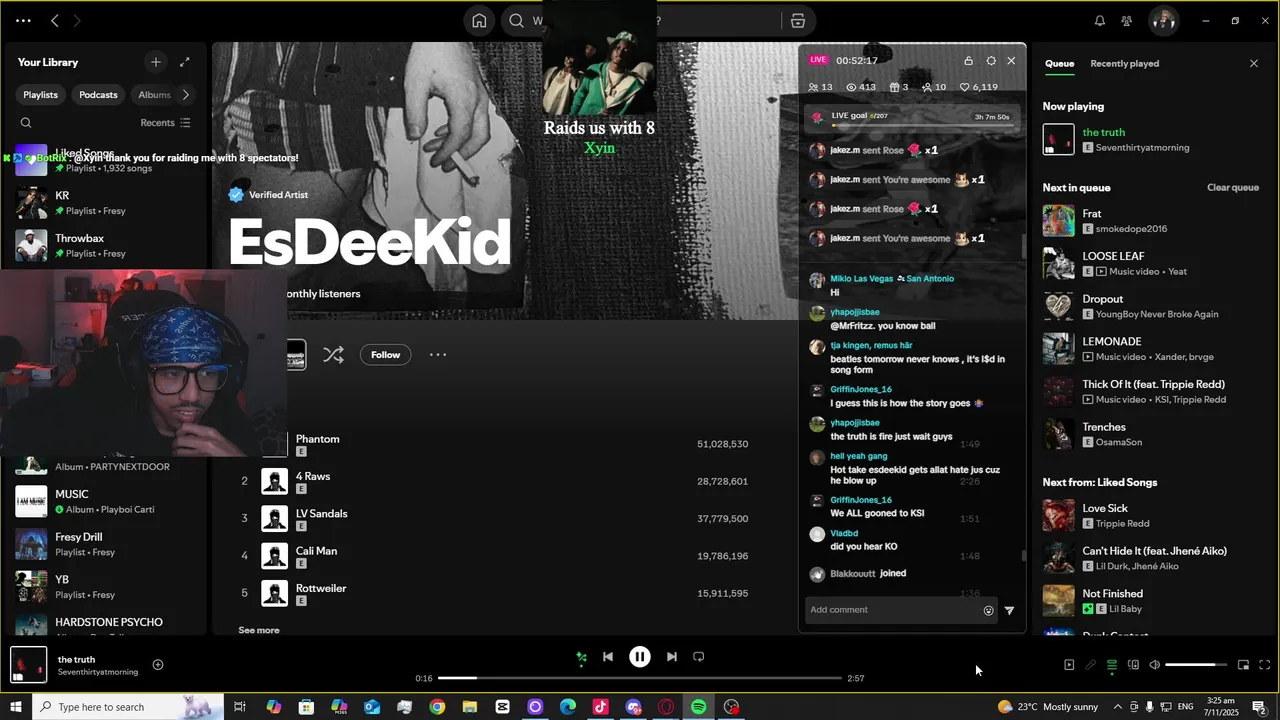Image resolution: width=1280 pixels, height=720 pixels.
Task: Toggle smart shuffle in player bar
Action: pyautogui.click(x=581, y=657)
